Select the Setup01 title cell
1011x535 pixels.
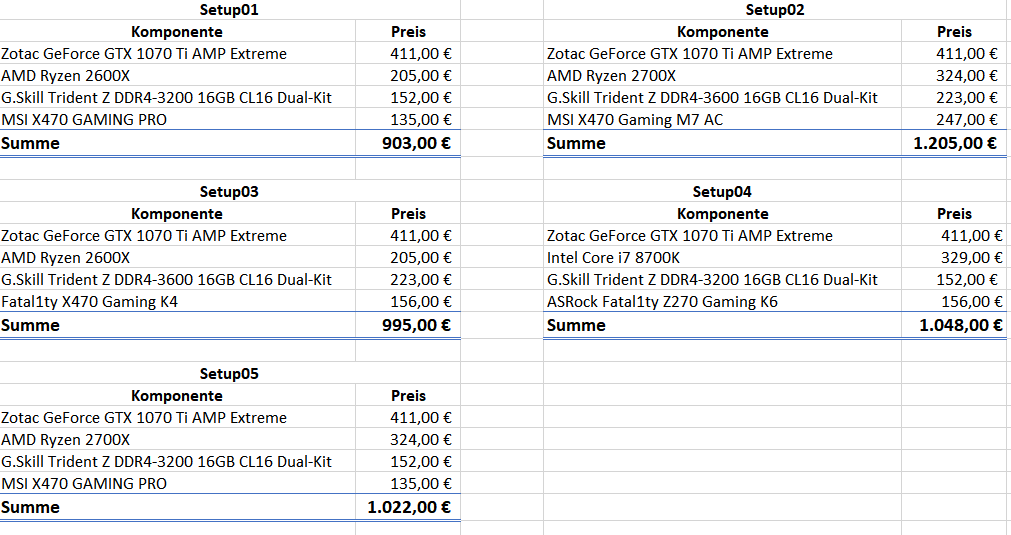[x=230, y=10]
